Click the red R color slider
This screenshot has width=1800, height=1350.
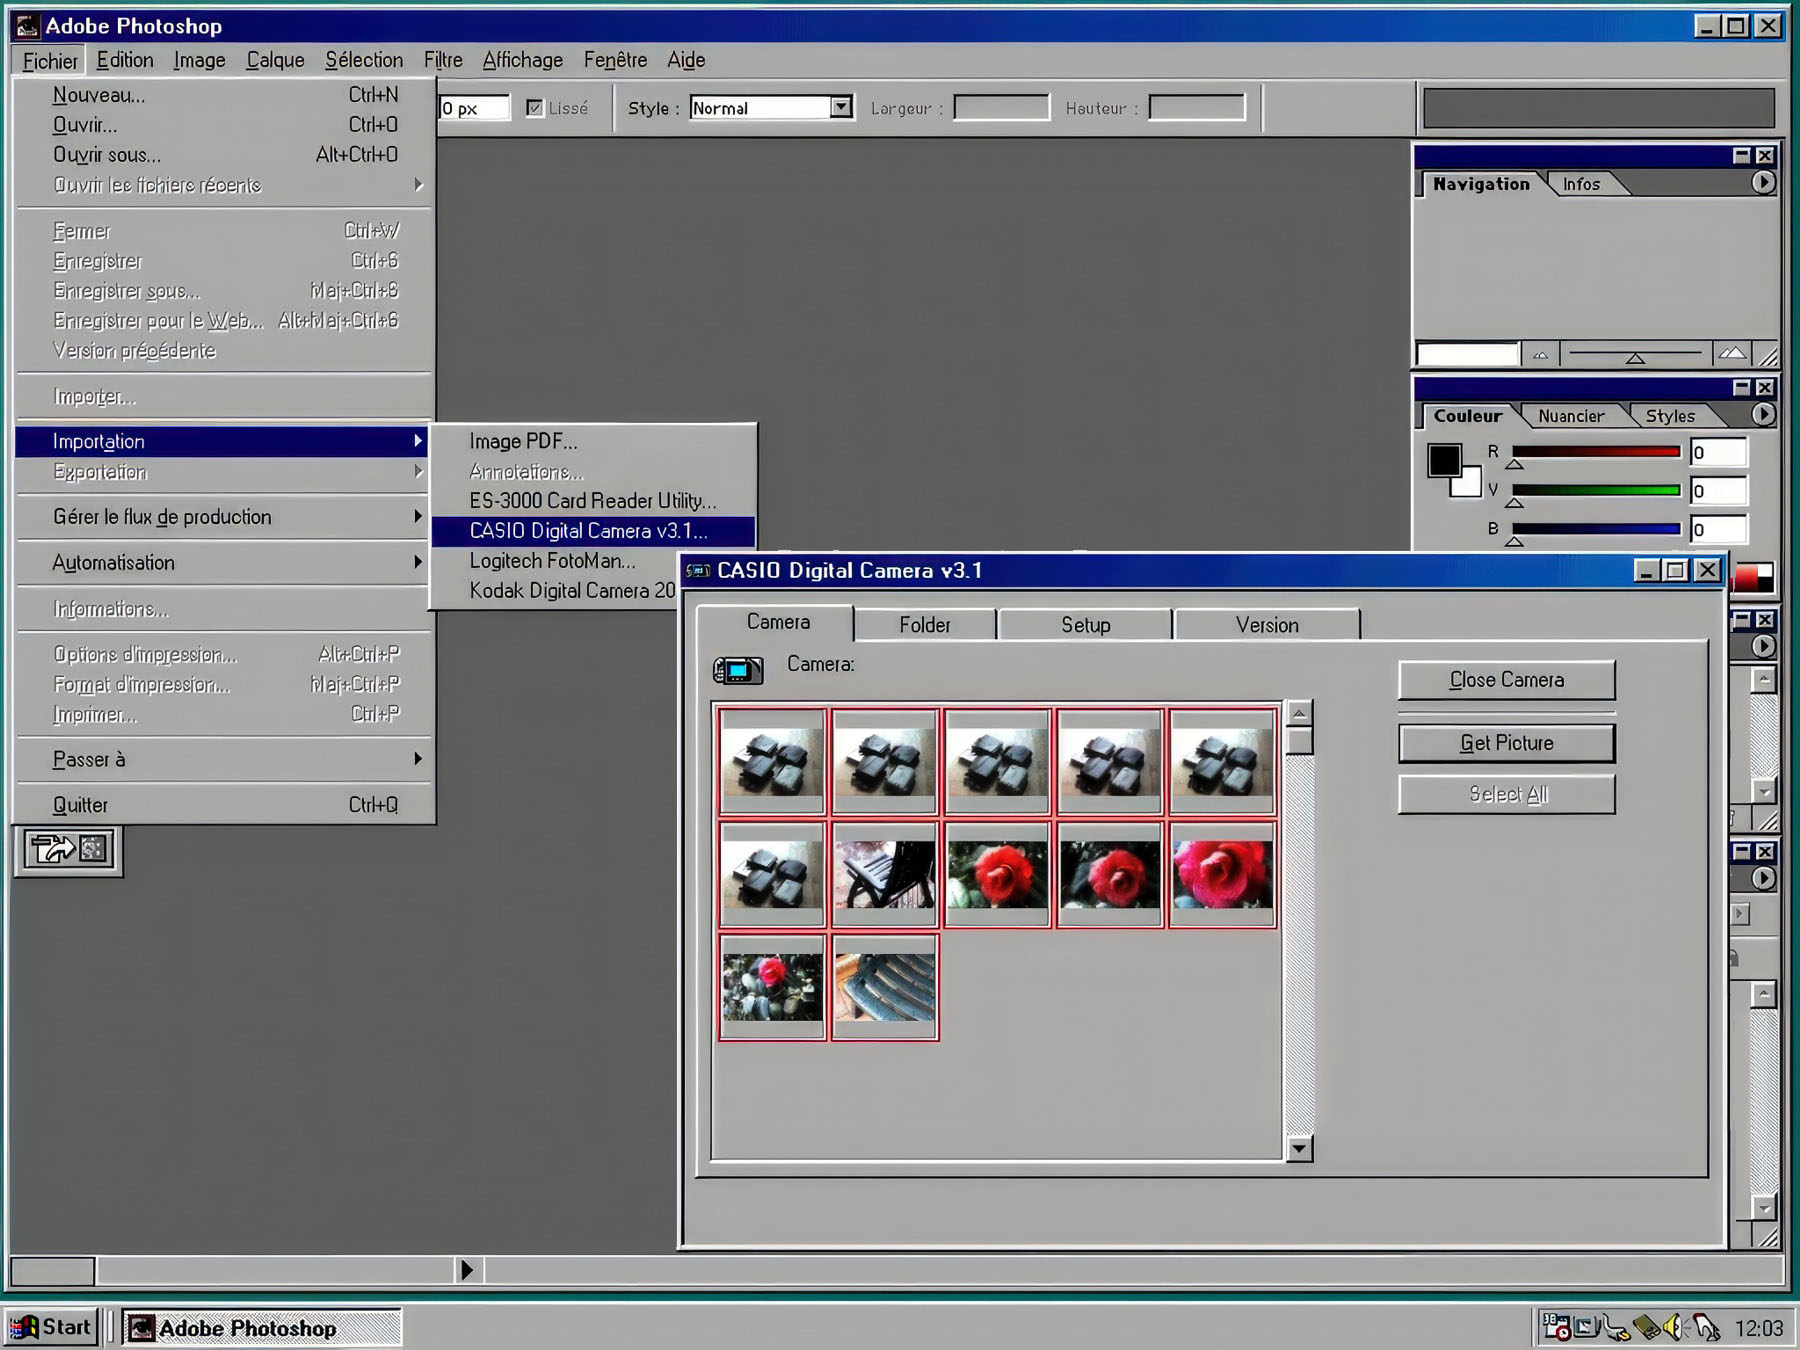(1596, 453)
